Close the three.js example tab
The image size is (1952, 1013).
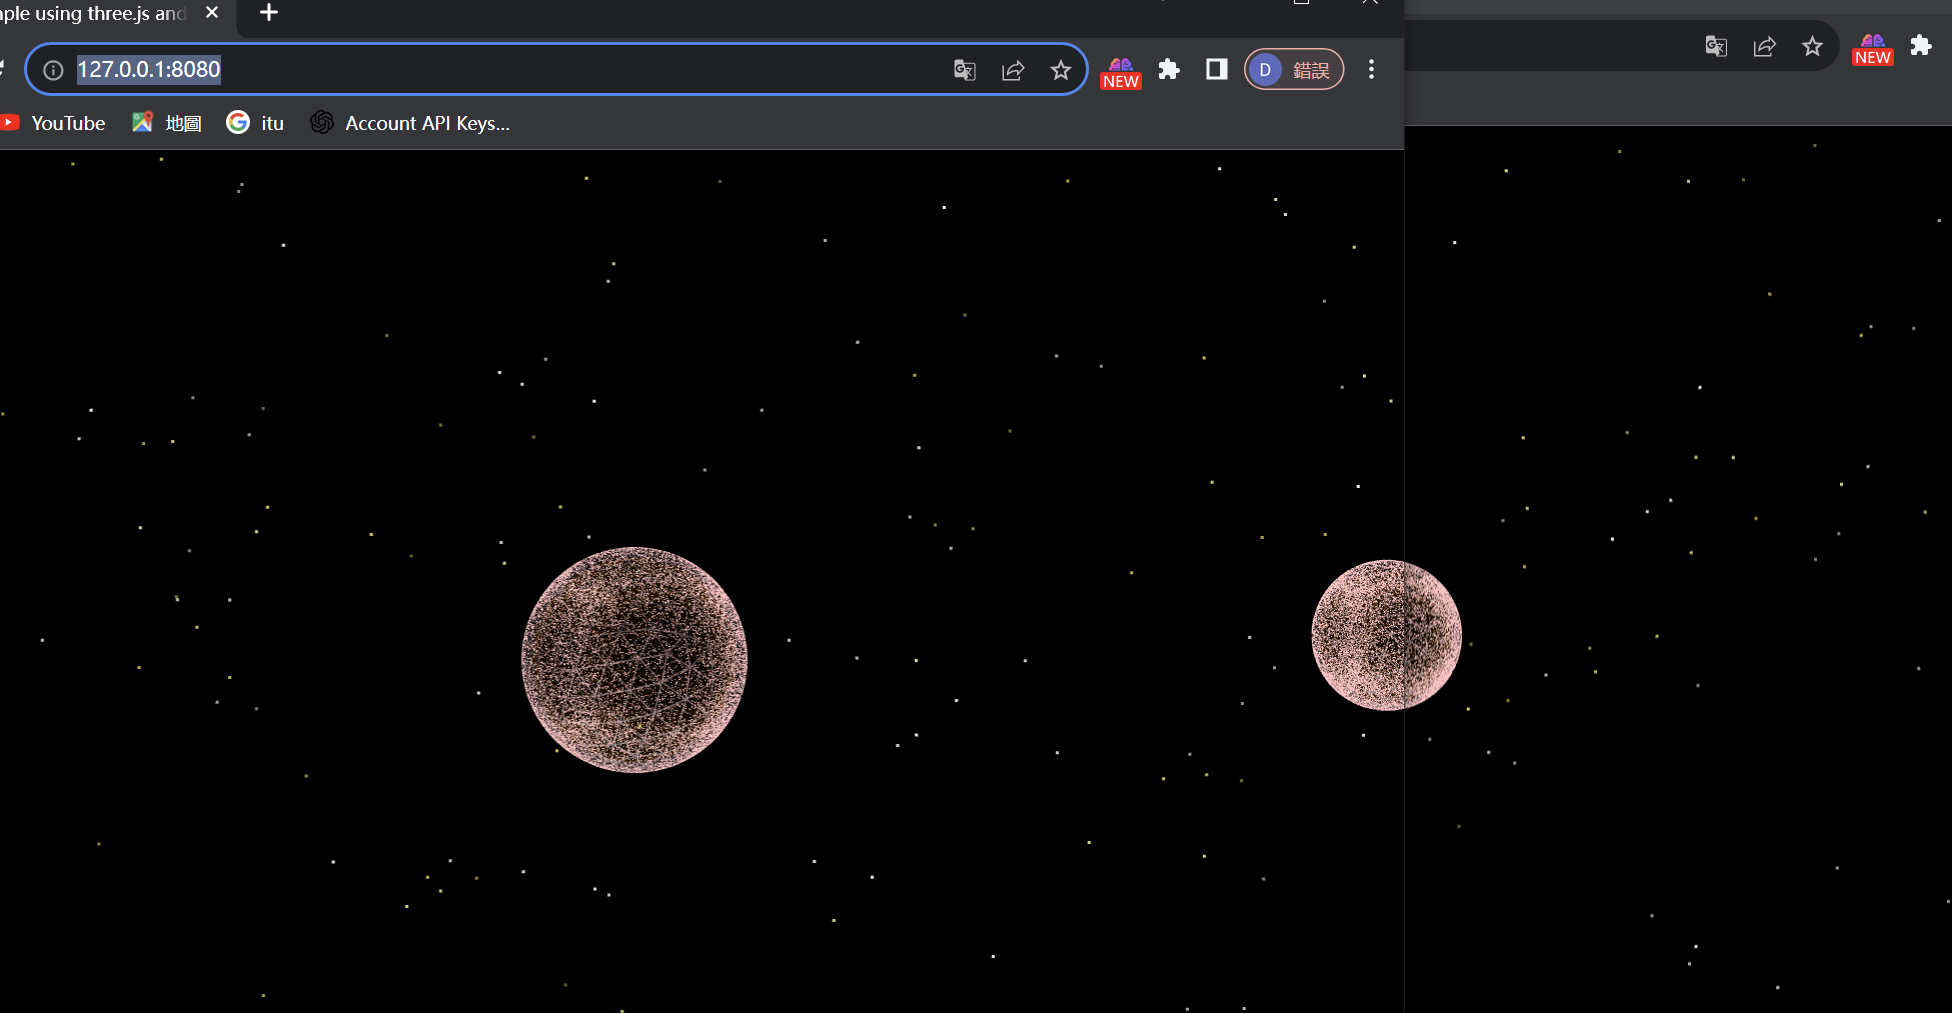[x=211, y=13]
